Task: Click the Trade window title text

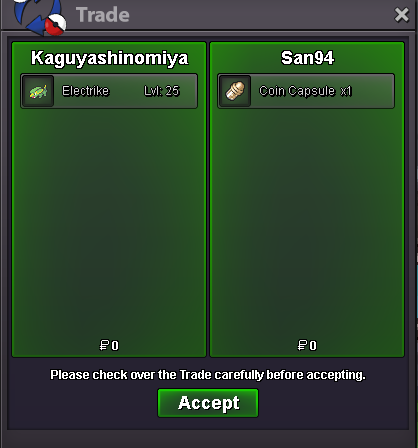Action: pyautogui.click(x=103, y=15)
